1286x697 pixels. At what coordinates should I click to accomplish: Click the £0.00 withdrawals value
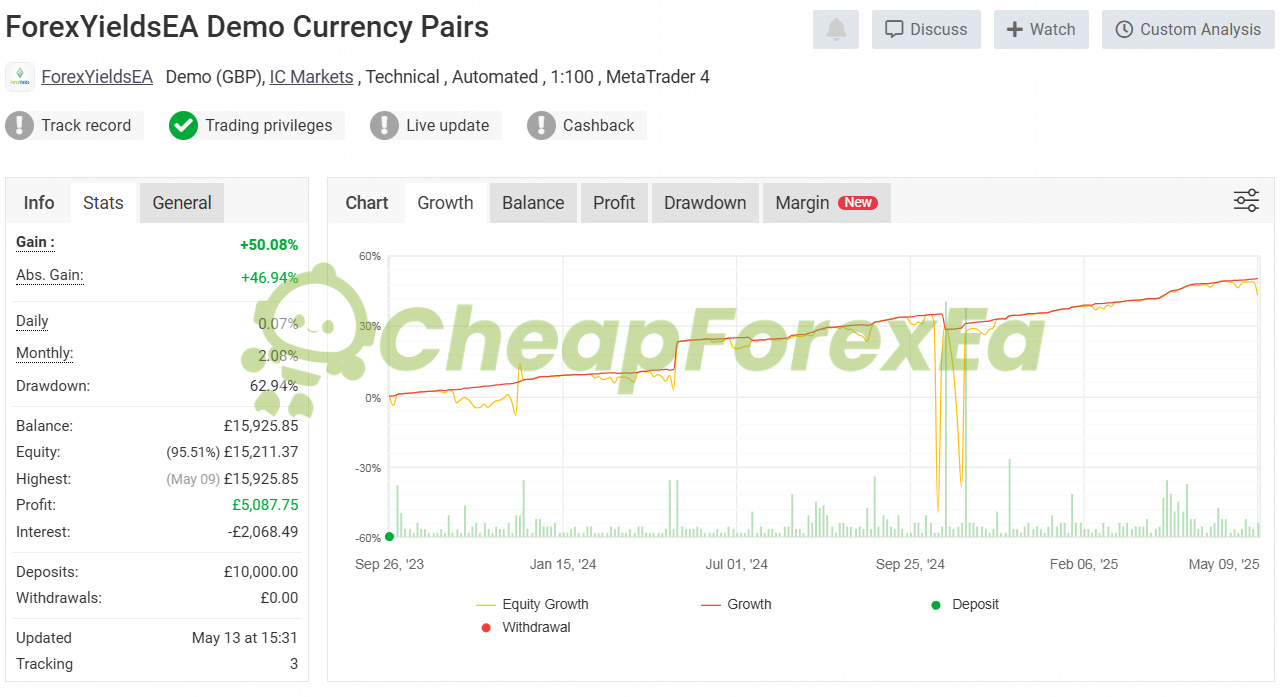pyautogui.click(x=279, y=598)
